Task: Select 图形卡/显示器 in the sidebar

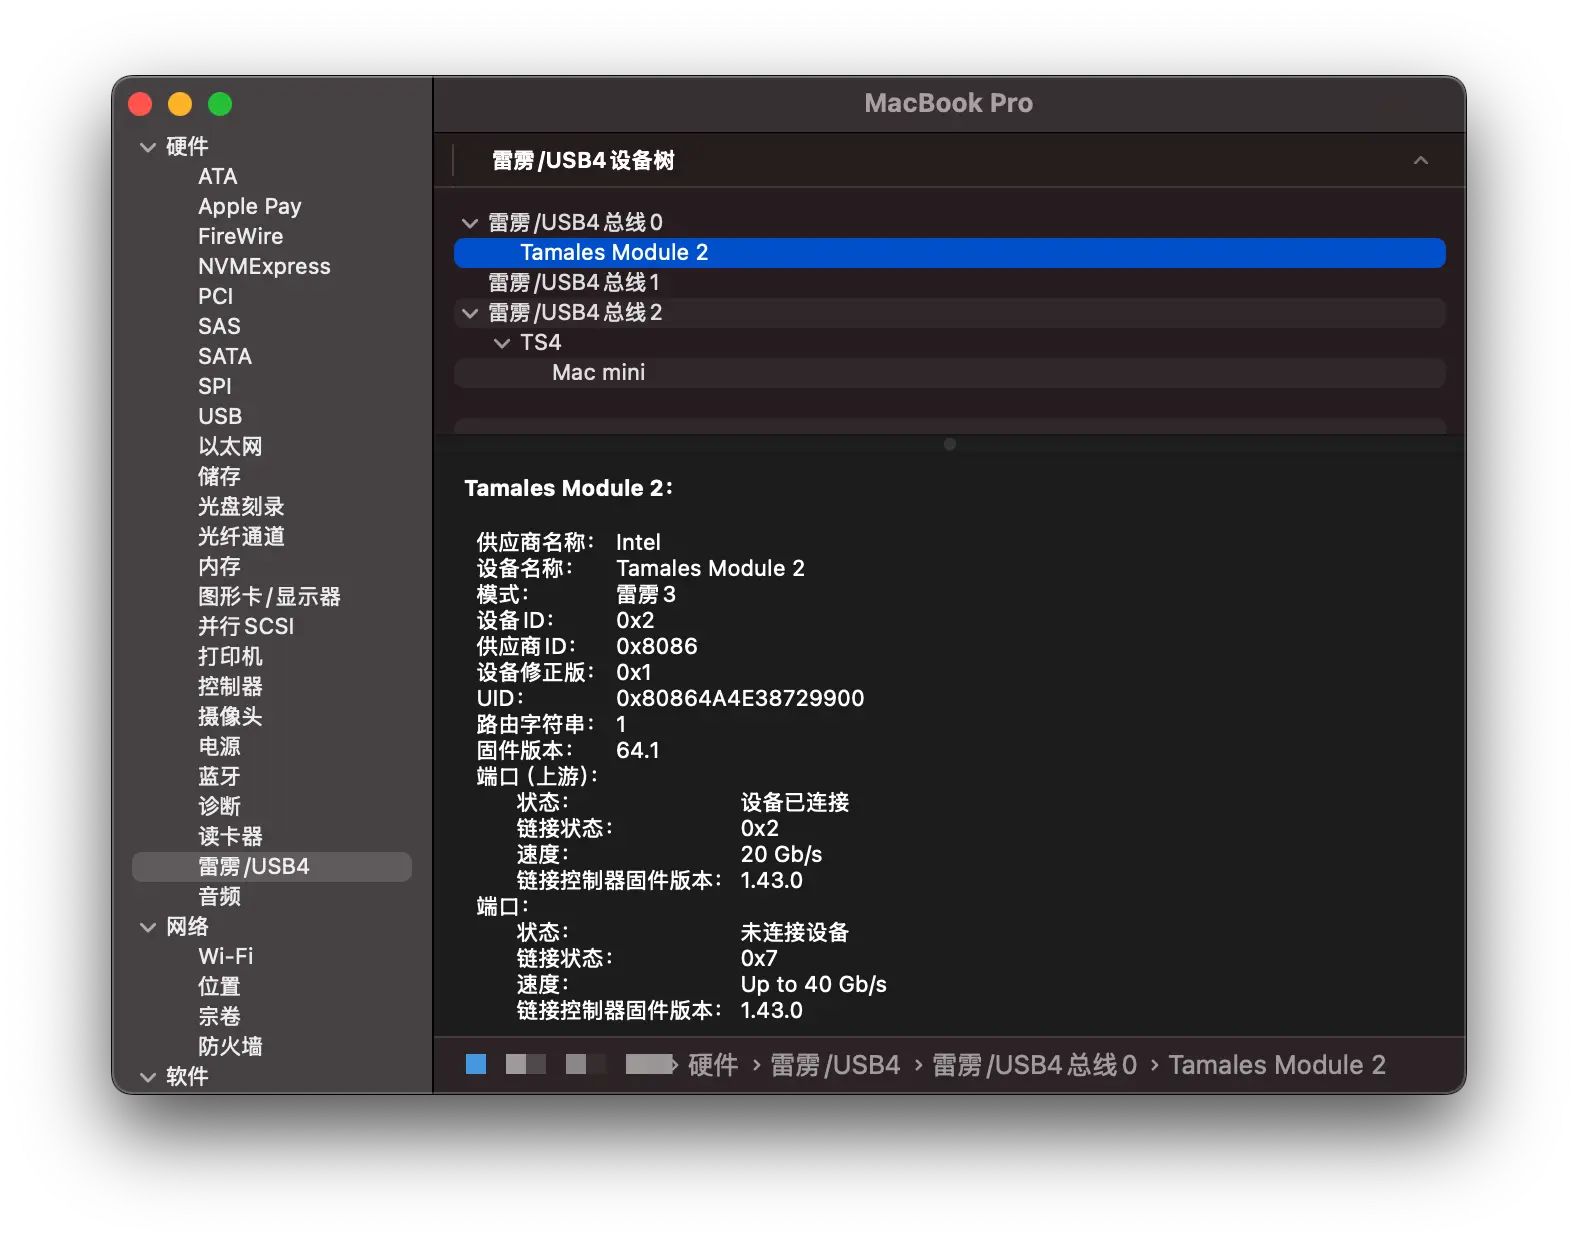Action: click(269, 597)
